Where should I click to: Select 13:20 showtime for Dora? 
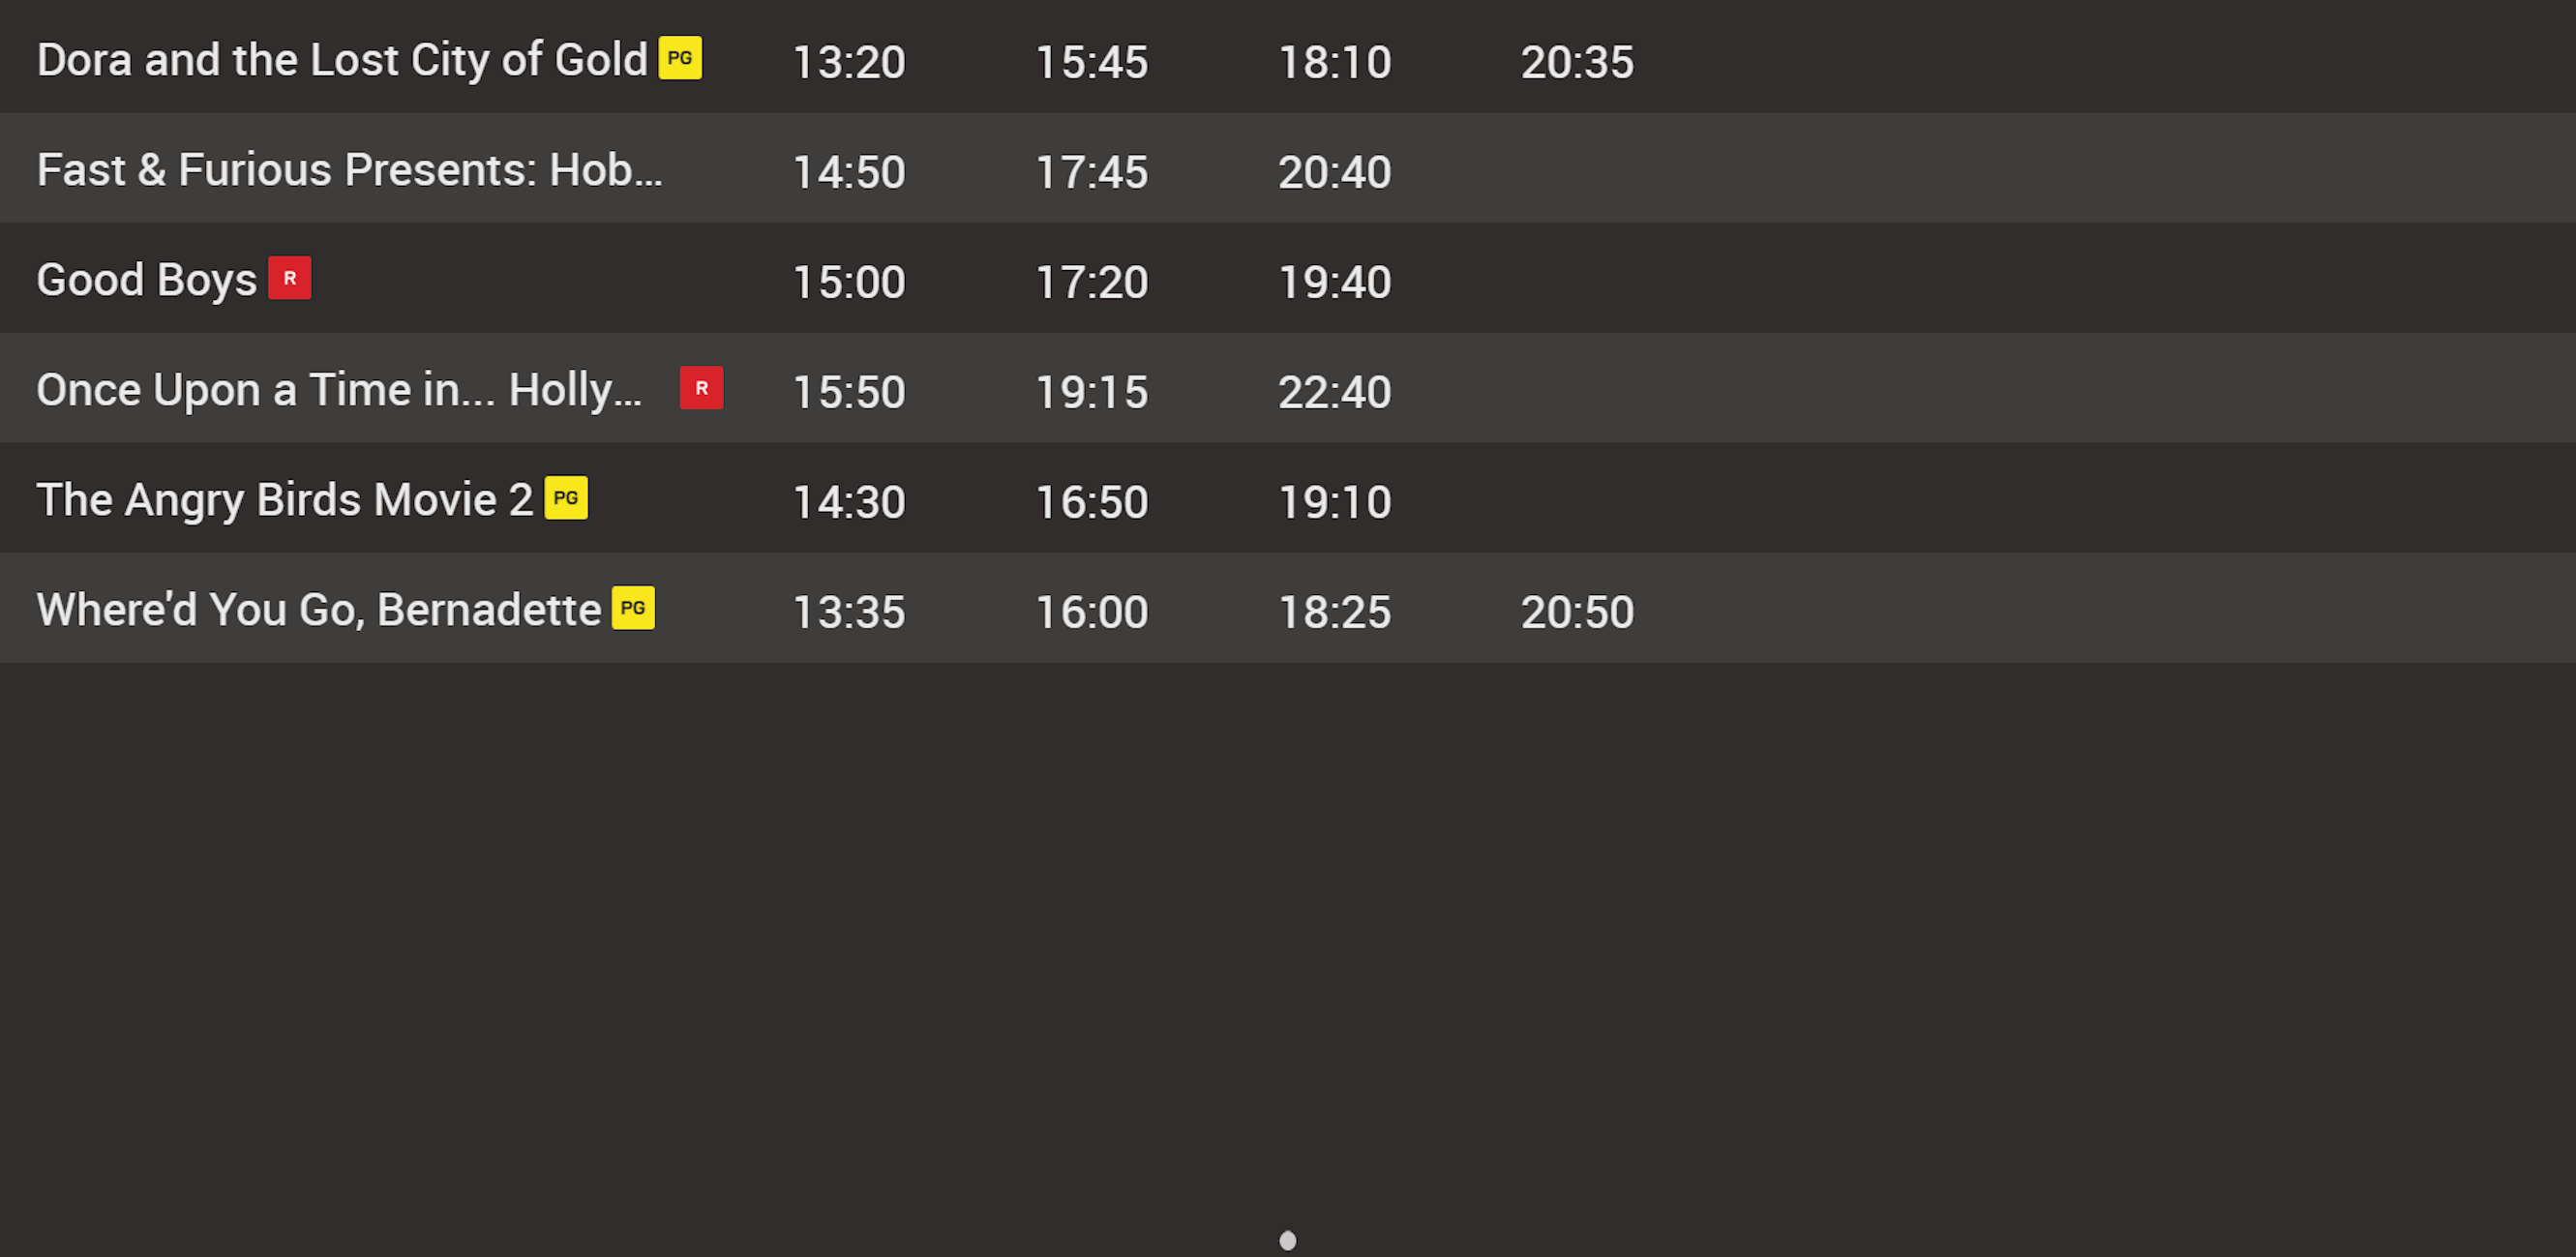(x=849, y=62)
